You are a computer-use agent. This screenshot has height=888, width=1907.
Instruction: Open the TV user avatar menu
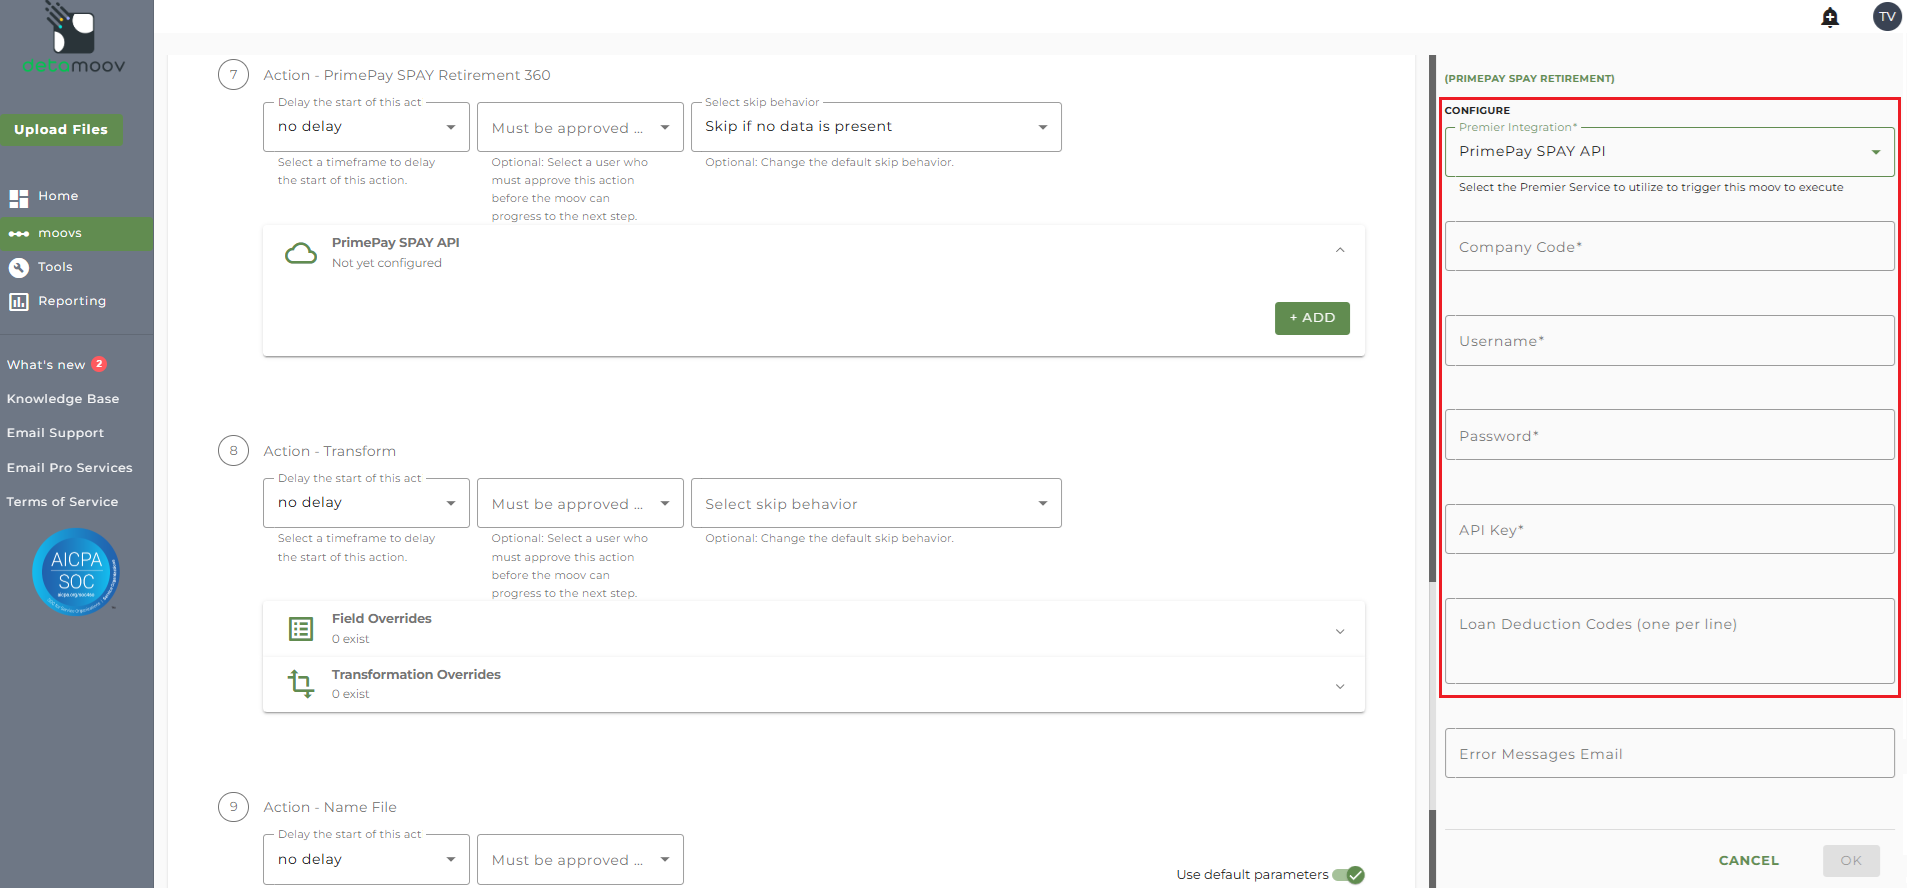click(x=1886, y=17)
